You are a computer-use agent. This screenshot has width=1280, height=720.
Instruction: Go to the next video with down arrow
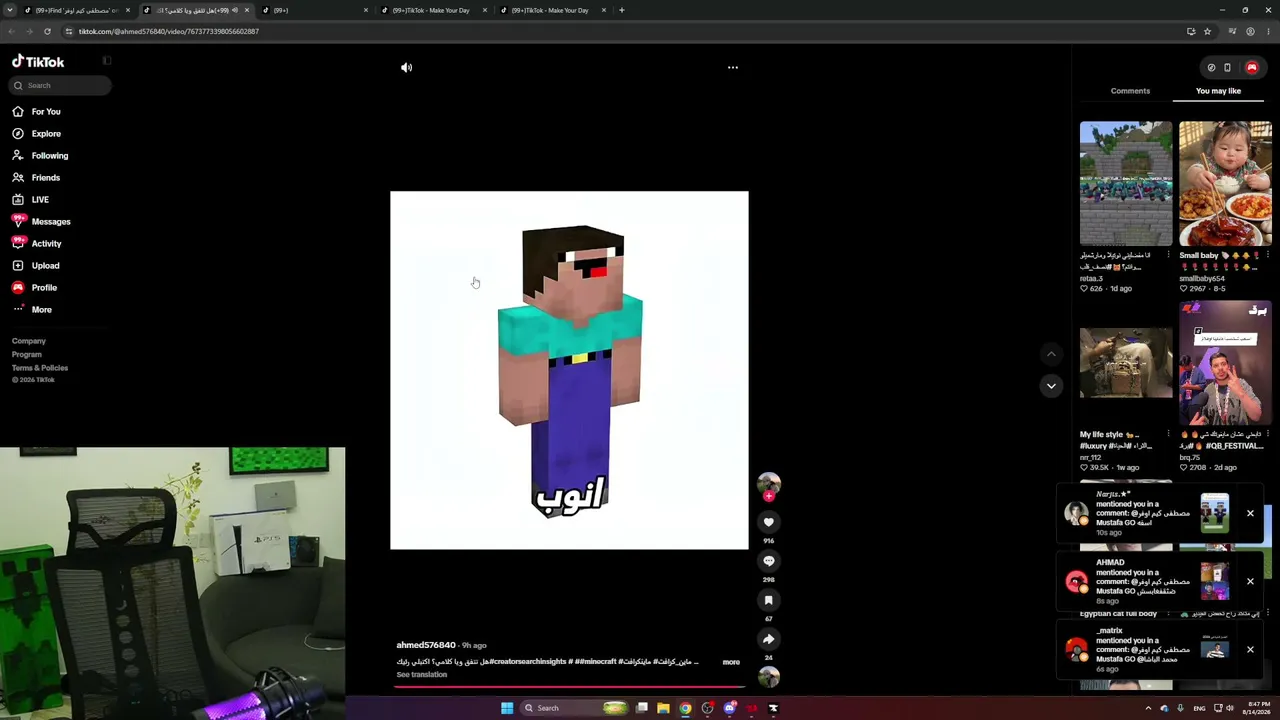1051,386
